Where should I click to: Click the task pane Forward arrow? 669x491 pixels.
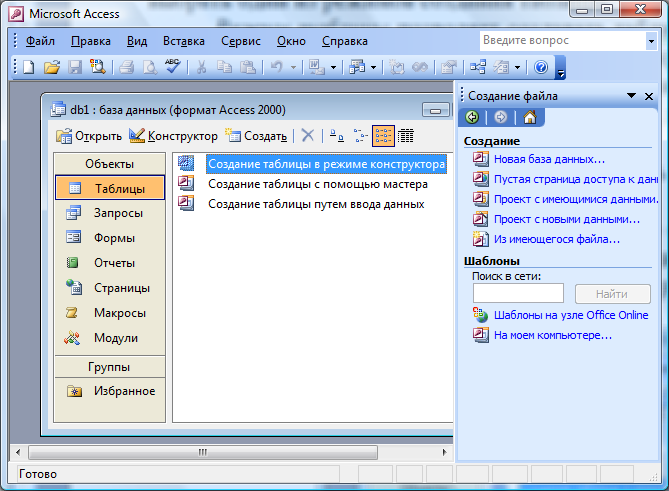pos(501,117)
